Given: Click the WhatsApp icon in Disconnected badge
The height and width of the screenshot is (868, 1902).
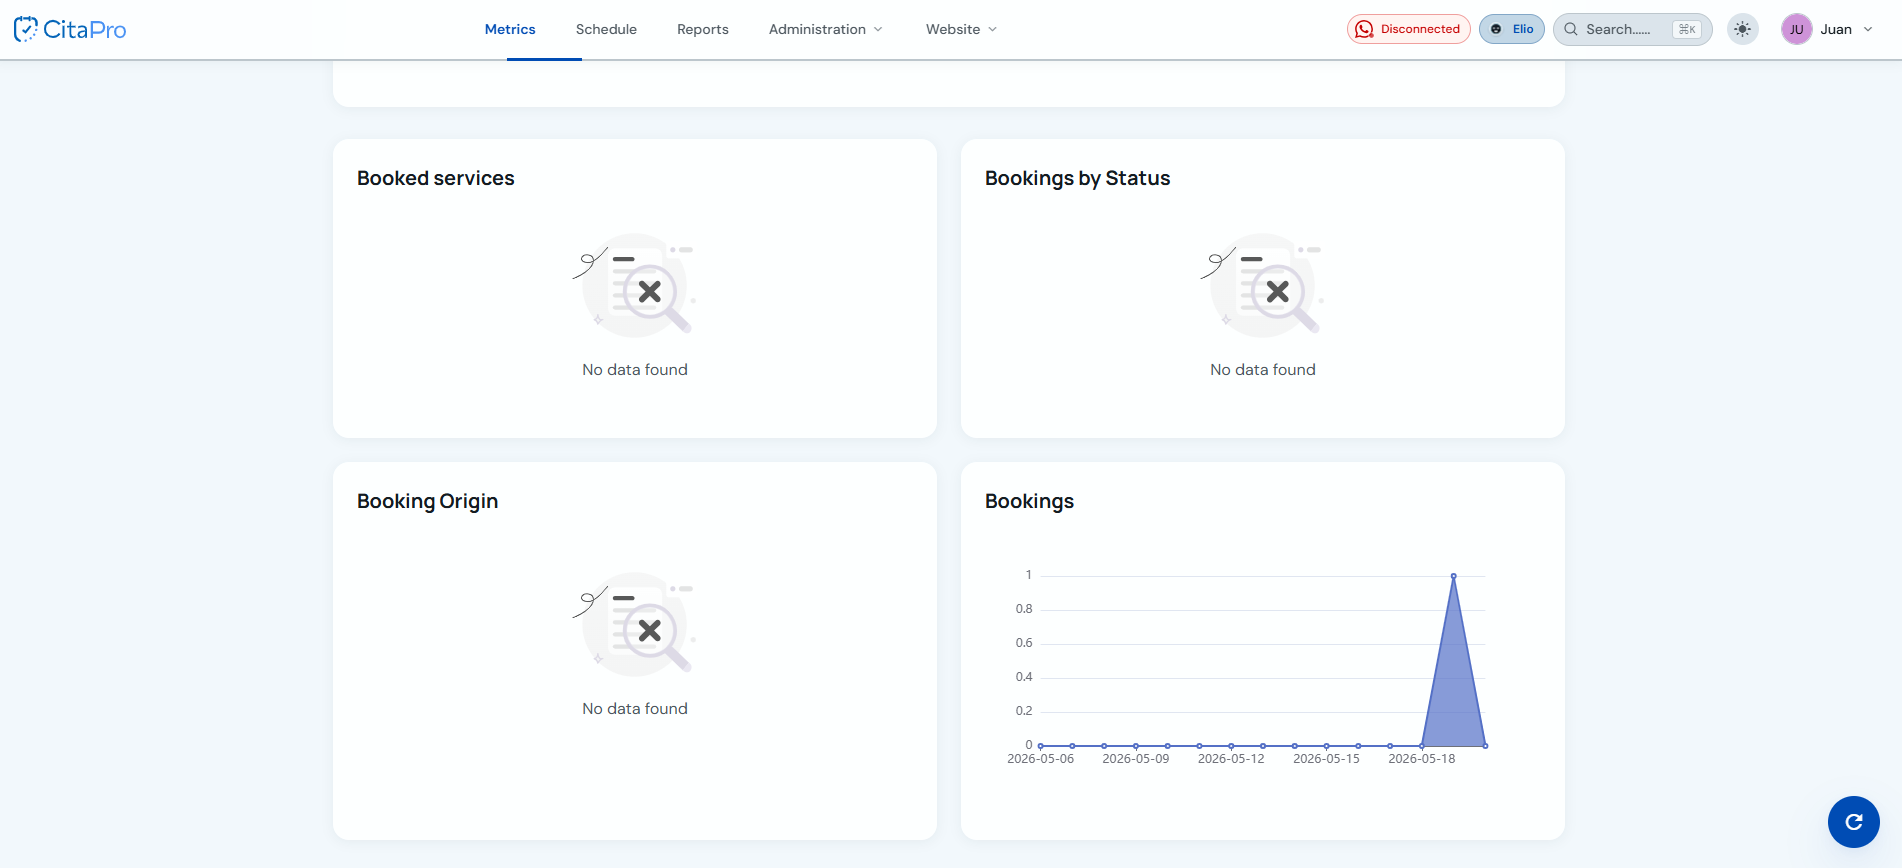Looking at the screenshot, I should coord(1364,29).
